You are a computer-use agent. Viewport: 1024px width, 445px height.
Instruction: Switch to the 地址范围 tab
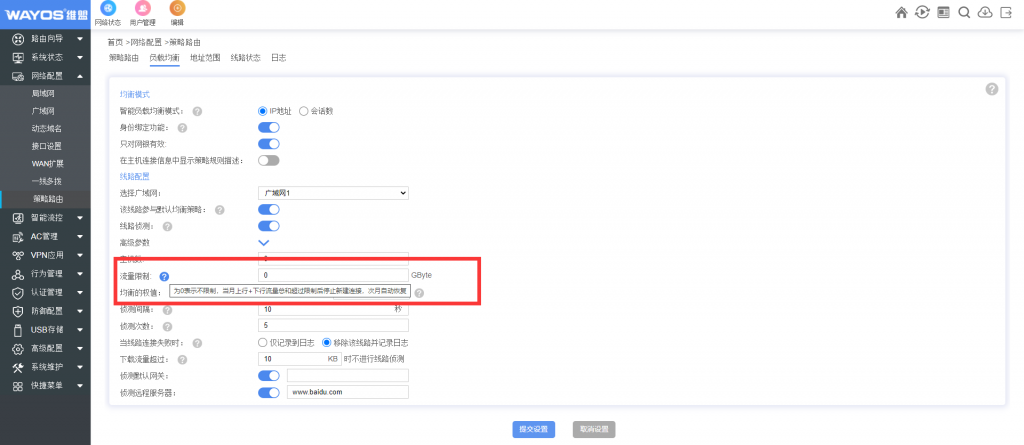pos(205,58)
